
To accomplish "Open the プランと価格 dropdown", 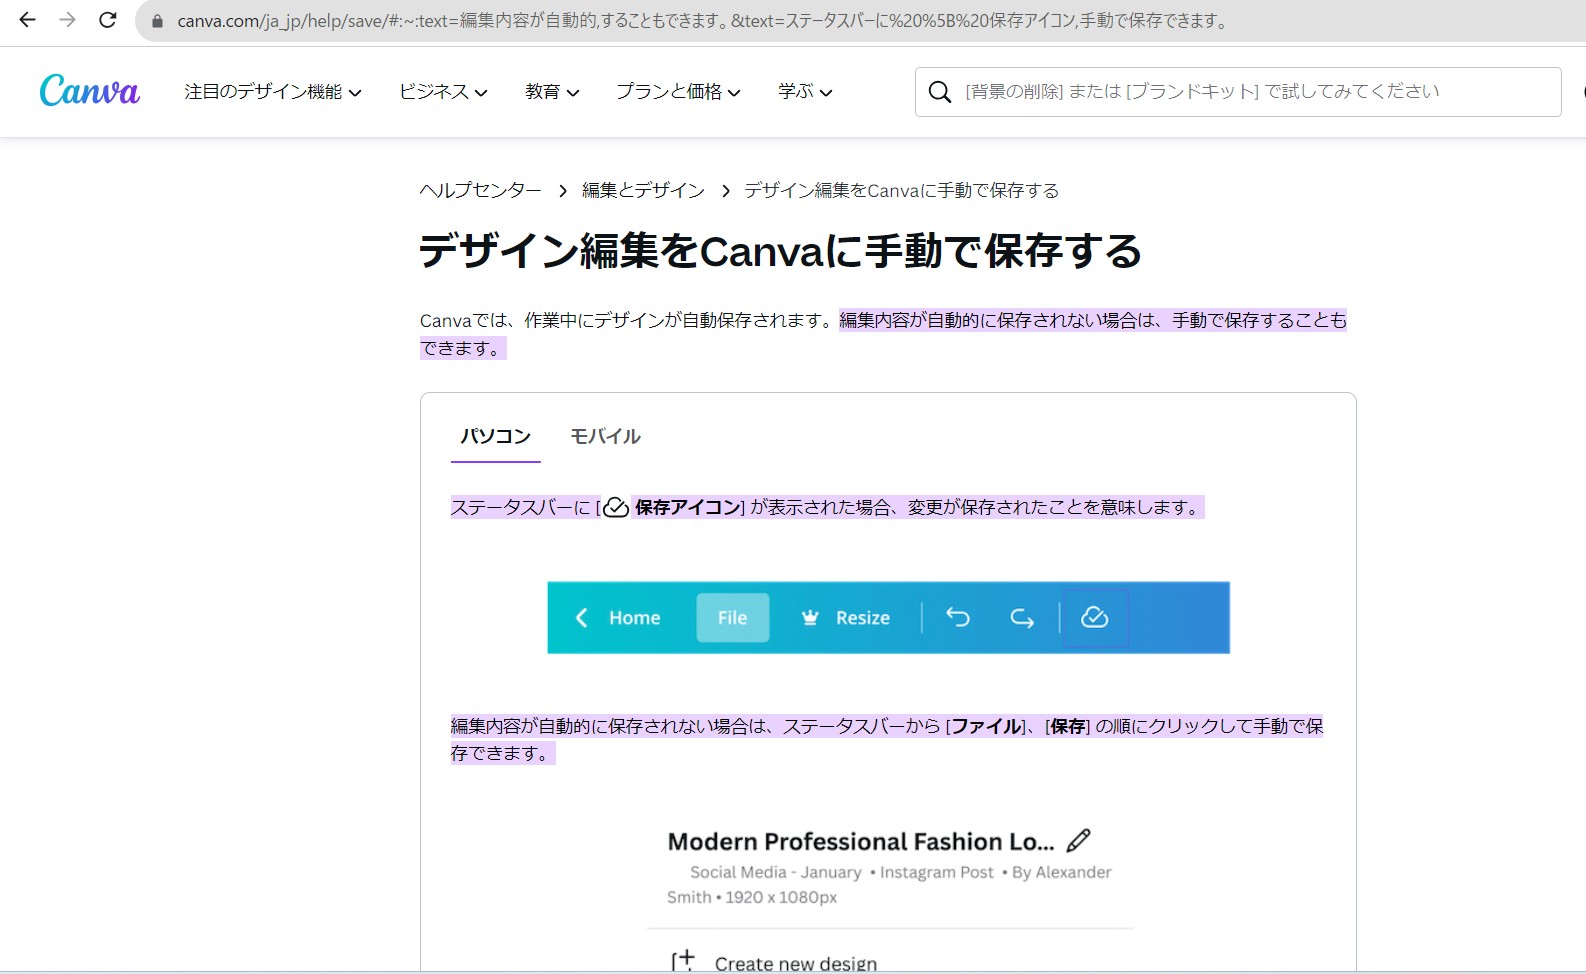I will tap(678, 92).
